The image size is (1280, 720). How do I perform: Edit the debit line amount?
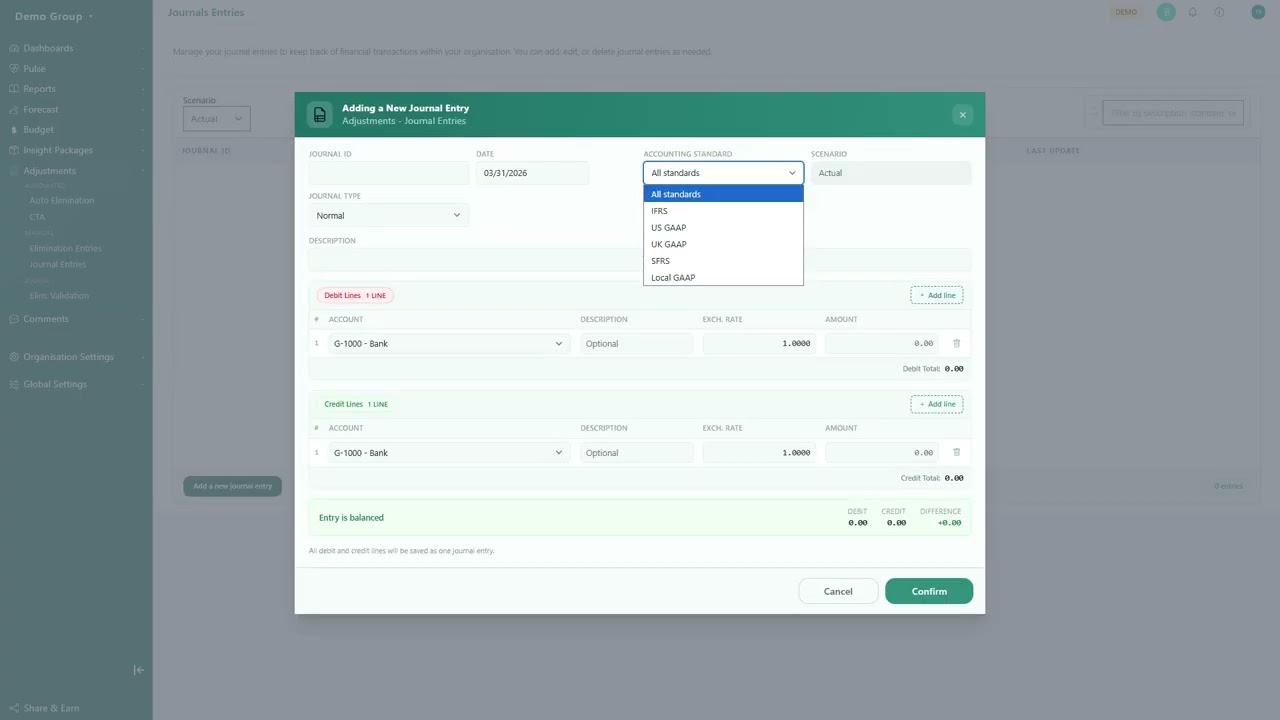[x=882, y=343]
